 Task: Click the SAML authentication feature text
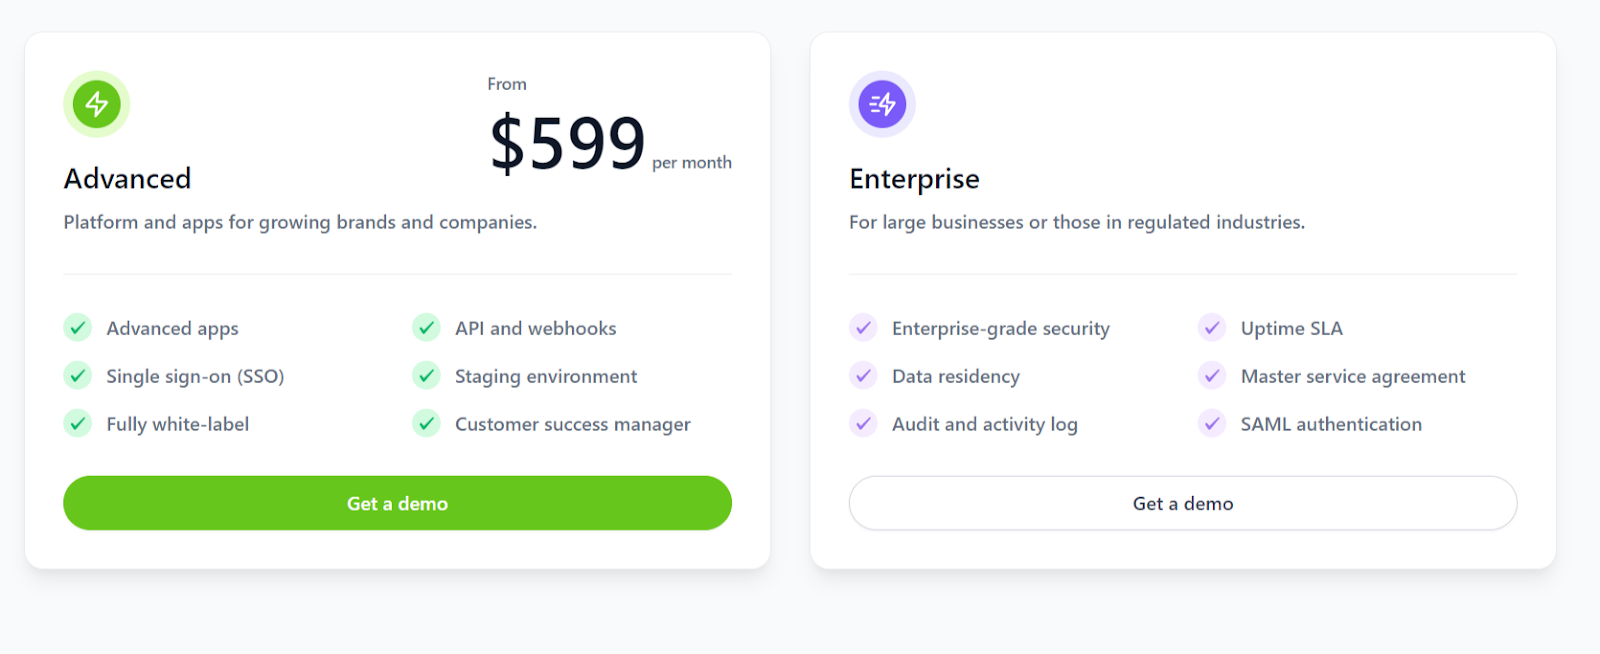(1331, 424)
